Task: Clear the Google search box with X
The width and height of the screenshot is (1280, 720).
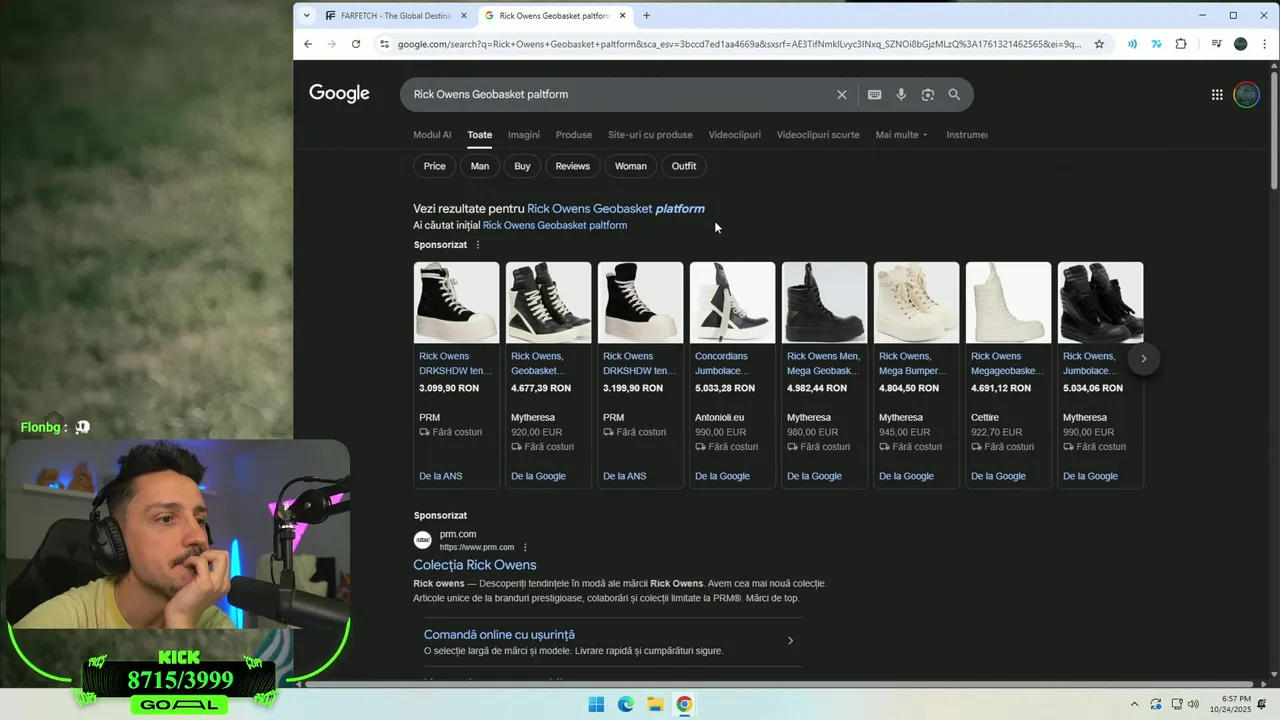Action: (x=841, y=95)
